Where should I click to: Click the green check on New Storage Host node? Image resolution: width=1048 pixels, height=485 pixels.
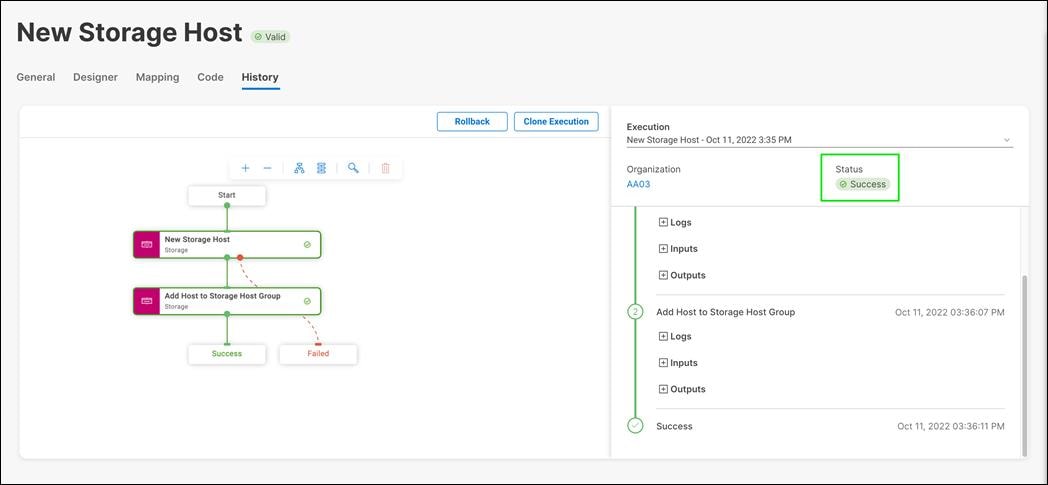click(307, 245)
